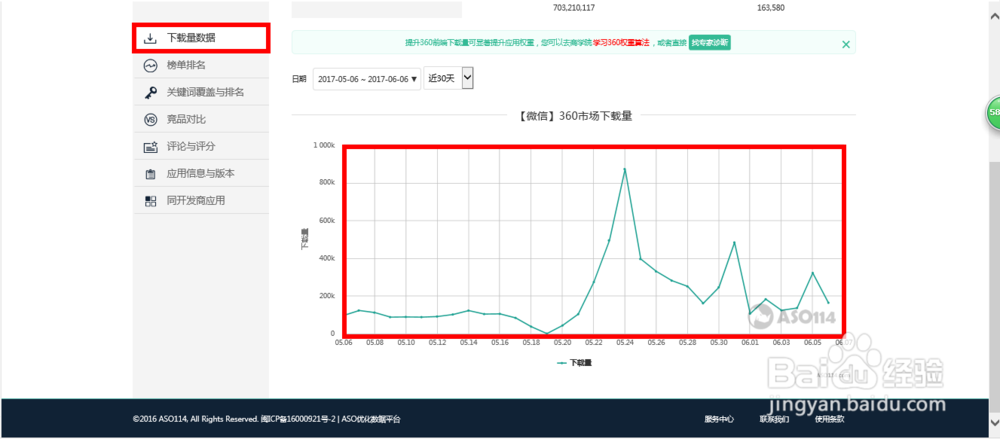The image size is (1000, 439).
Task: Open the 2017-05-06 ~ 2017-06-06 date range picker
Action: [x=367, y=79]
